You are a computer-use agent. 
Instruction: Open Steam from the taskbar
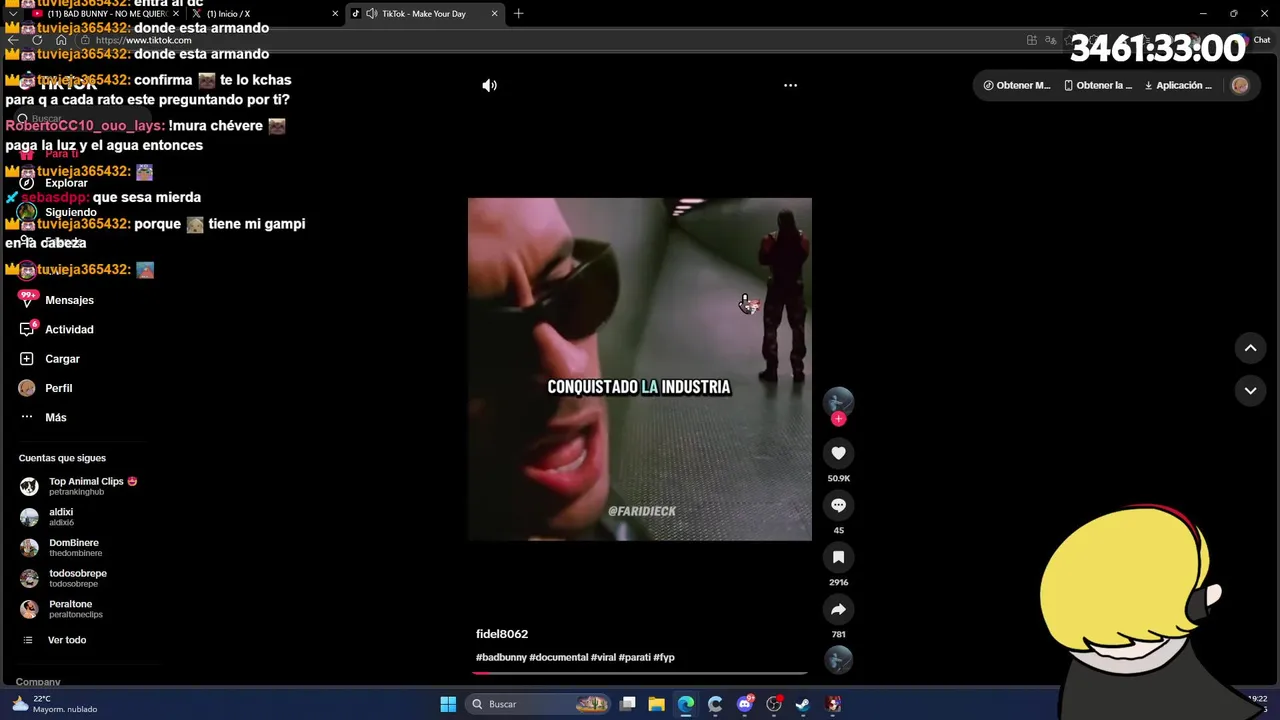(x=803, y=704)
